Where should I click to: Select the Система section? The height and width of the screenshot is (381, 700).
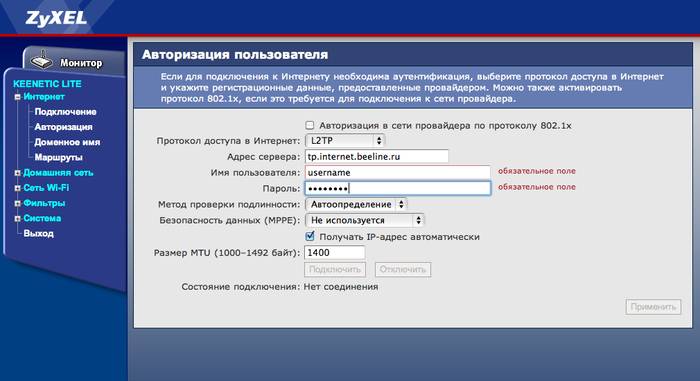pyautogui.click(x=42, y=218)
